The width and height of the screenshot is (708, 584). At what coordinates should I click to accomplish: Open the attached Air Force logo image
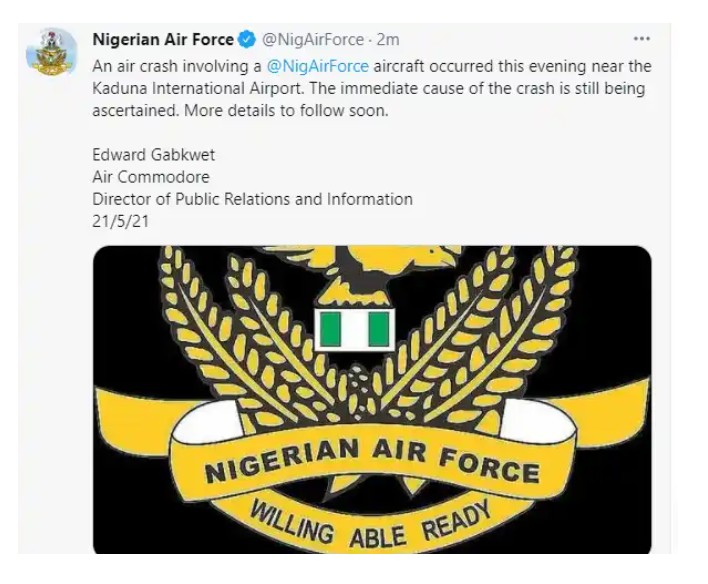pos(372,400)
